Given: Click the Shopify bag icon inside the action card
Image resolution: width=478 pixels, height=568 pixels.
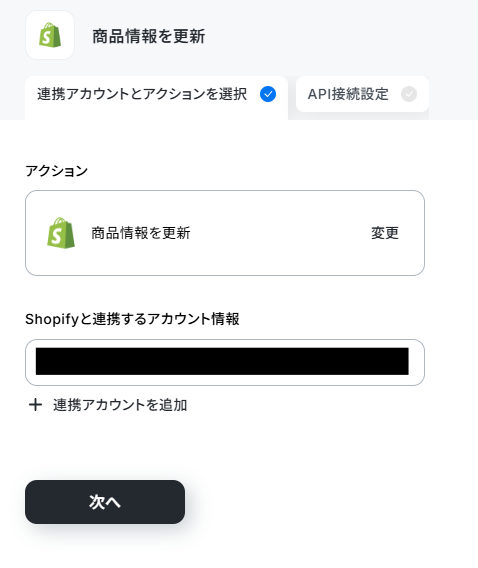Looking at the screenshot, I should 61,233.
